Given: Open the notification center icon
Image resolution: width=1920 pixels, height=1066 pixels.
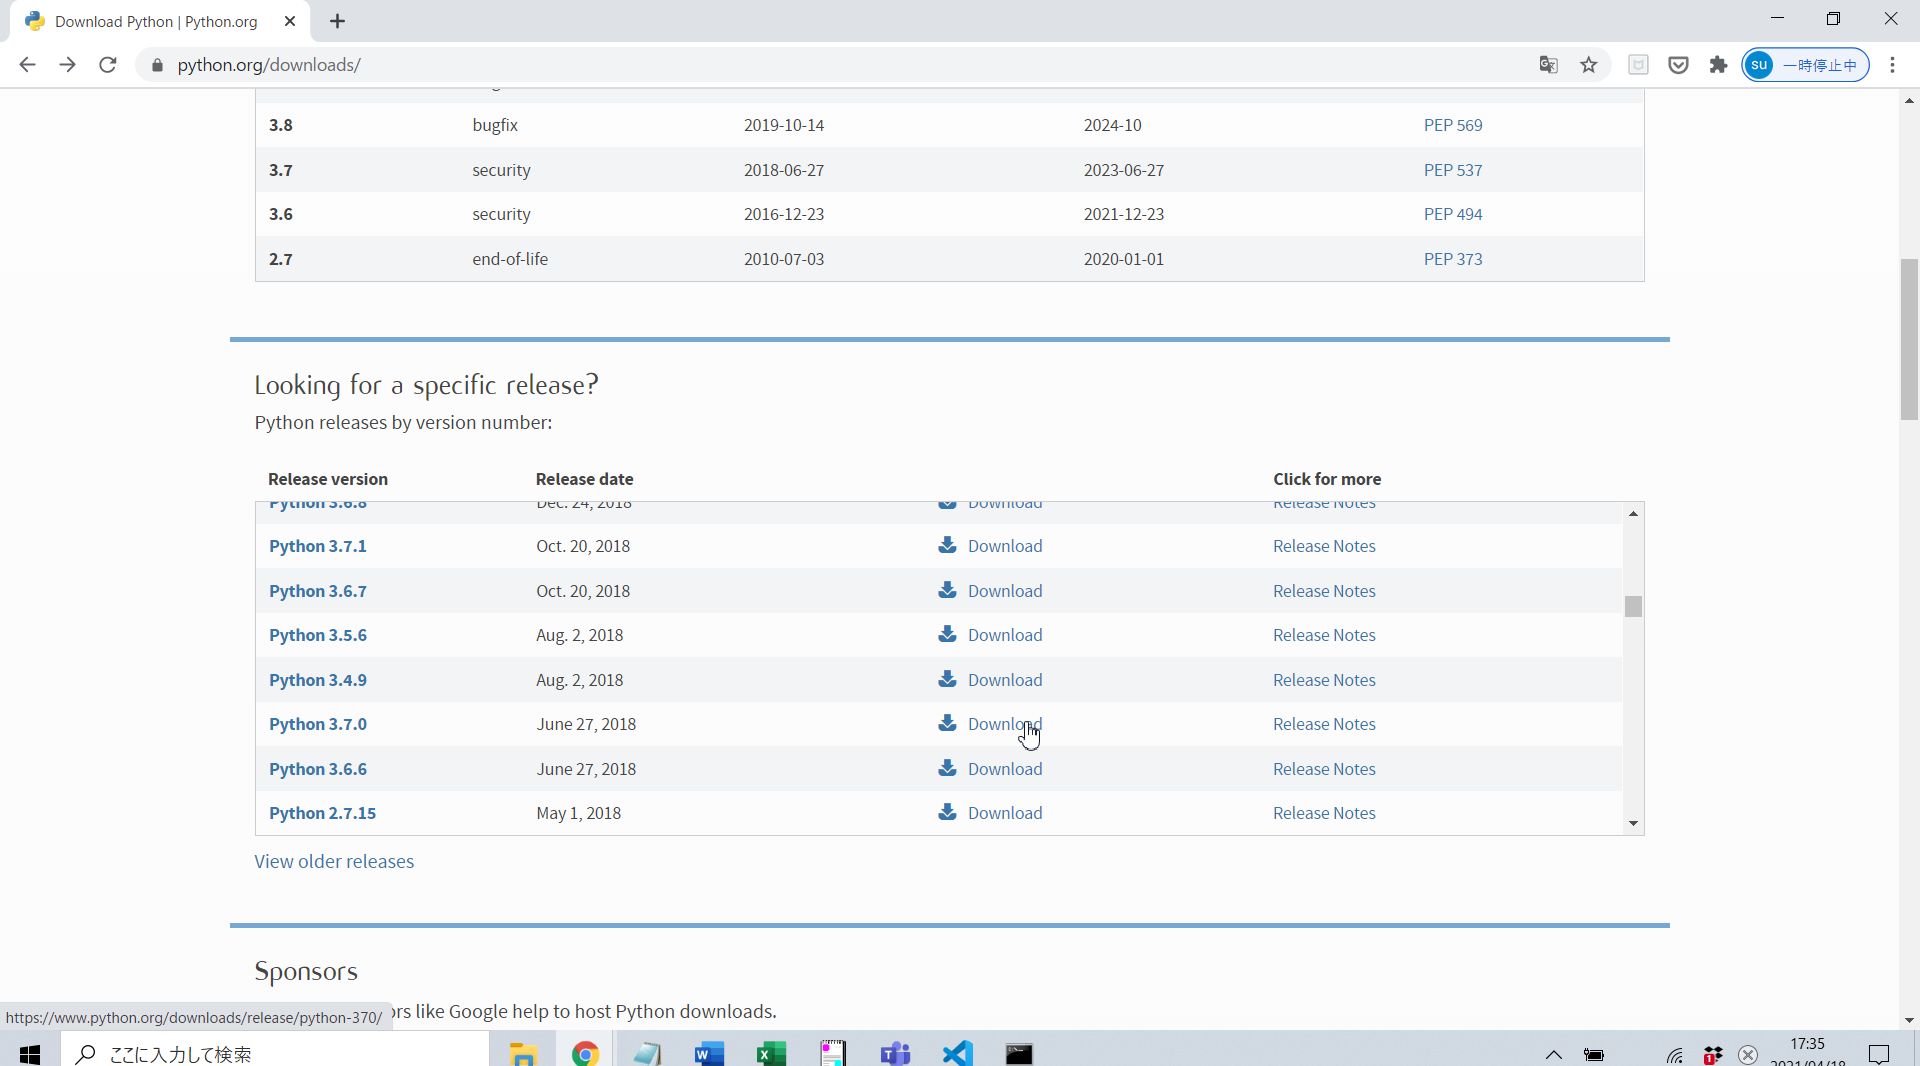Looking at the screenshot, I should 1879,1054.
